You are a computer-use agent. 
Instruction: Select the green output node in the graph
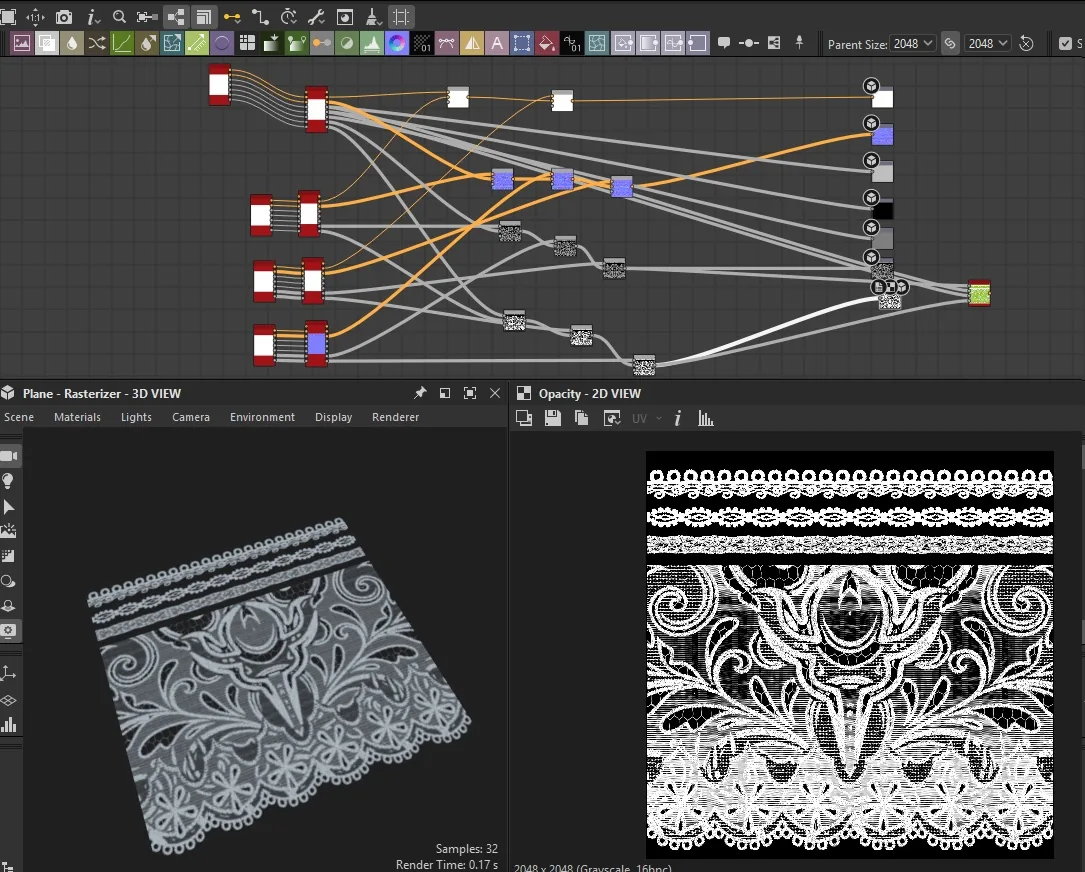tap(979, 293)
